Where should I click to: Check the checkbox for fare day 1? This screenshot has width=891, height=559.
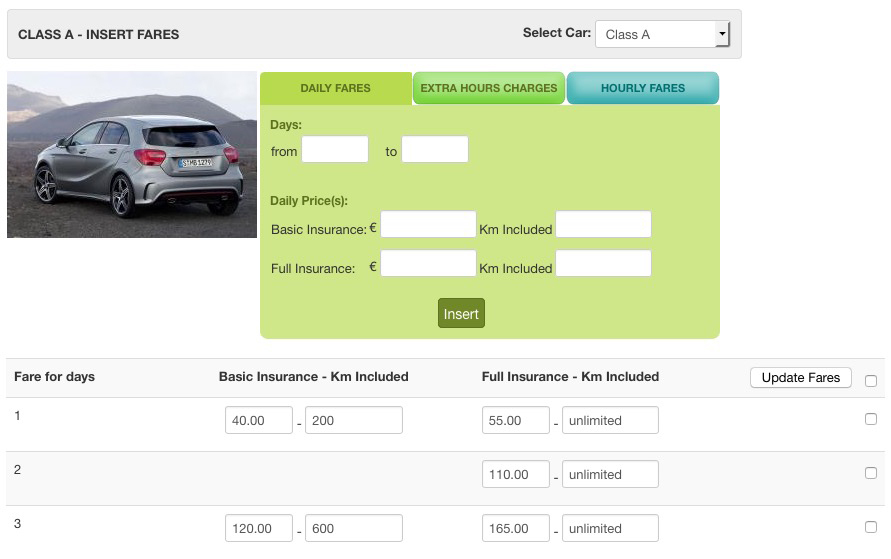[x=871, y=419]
